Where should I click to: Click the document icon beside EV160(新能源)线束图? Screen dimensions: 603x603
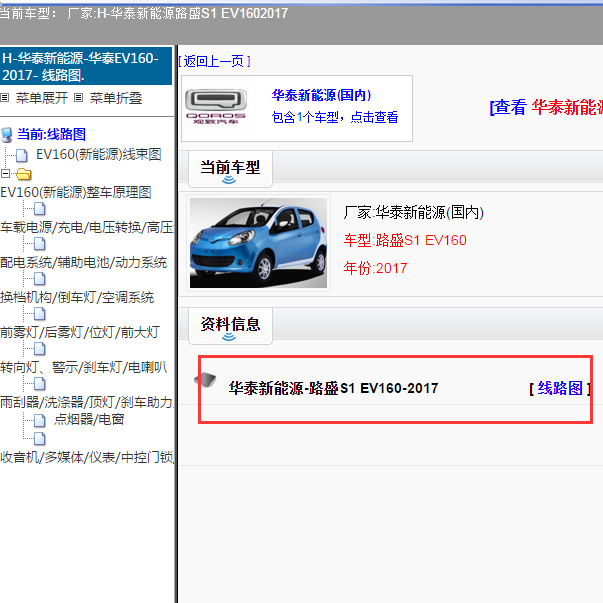pos(22,155)
